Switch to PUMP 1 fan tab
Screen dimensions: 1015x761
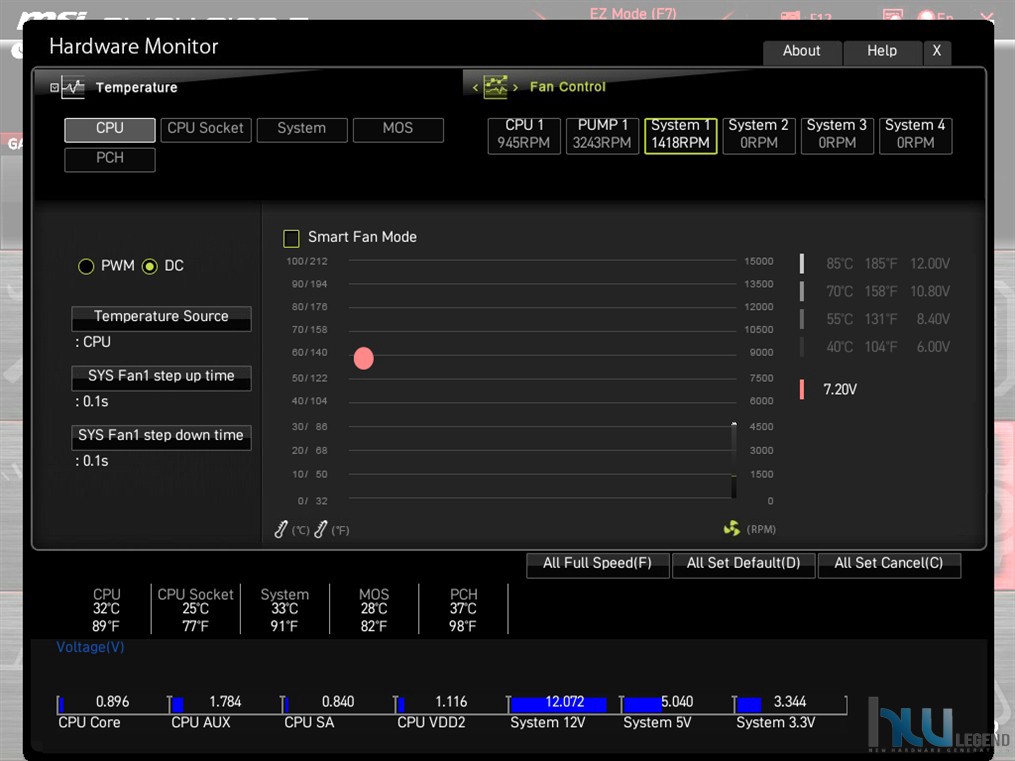point(602,135)
